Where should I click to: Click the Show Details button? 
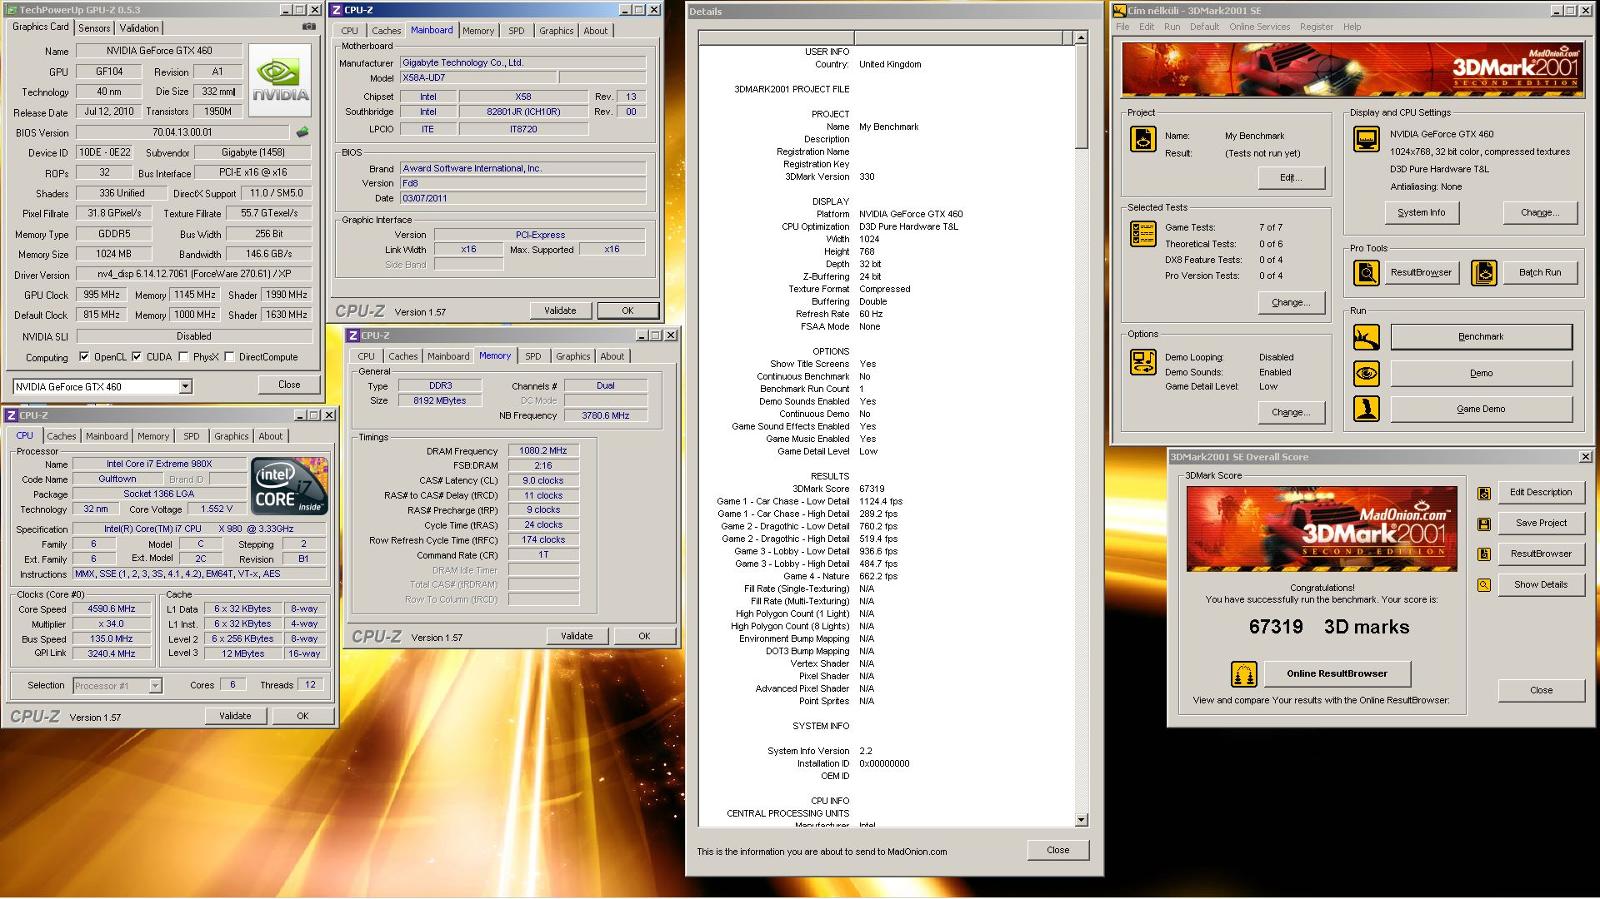(x=1541, y=585)
